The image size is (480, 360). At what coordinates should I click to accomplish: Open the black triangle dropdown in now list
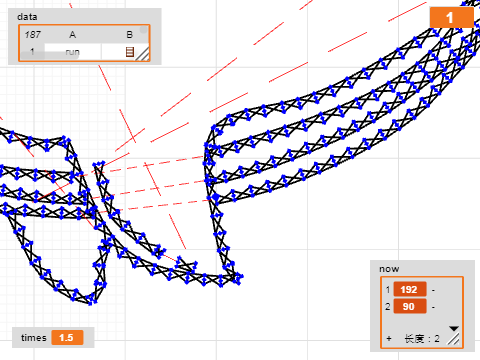tap(454, 329)
